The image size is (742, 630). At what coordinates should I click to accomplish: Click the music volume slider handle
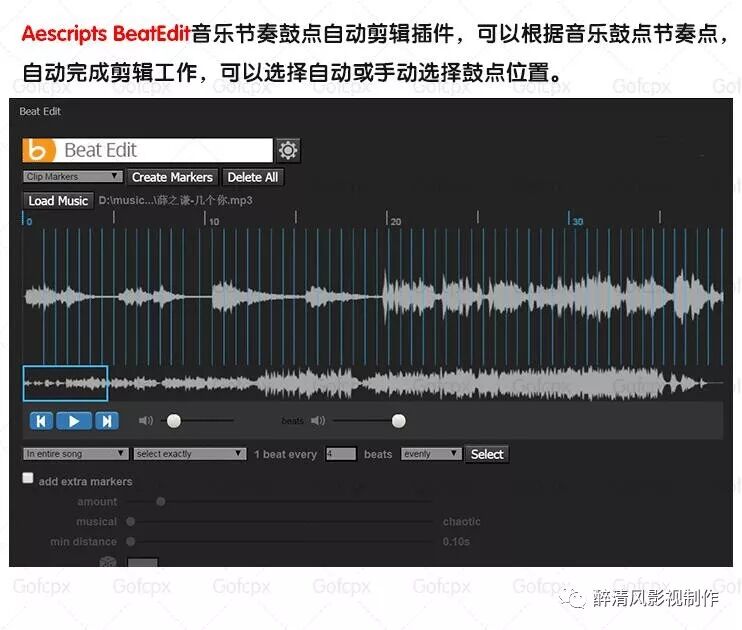[174, 421]
